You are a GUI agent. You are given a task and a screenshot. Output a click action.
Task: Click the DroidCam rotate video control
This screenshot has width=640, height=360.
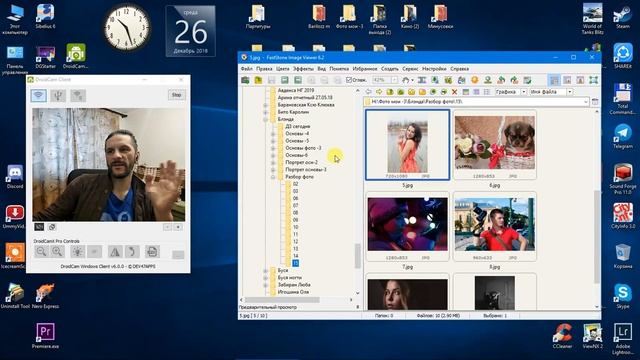pos(132,252)
